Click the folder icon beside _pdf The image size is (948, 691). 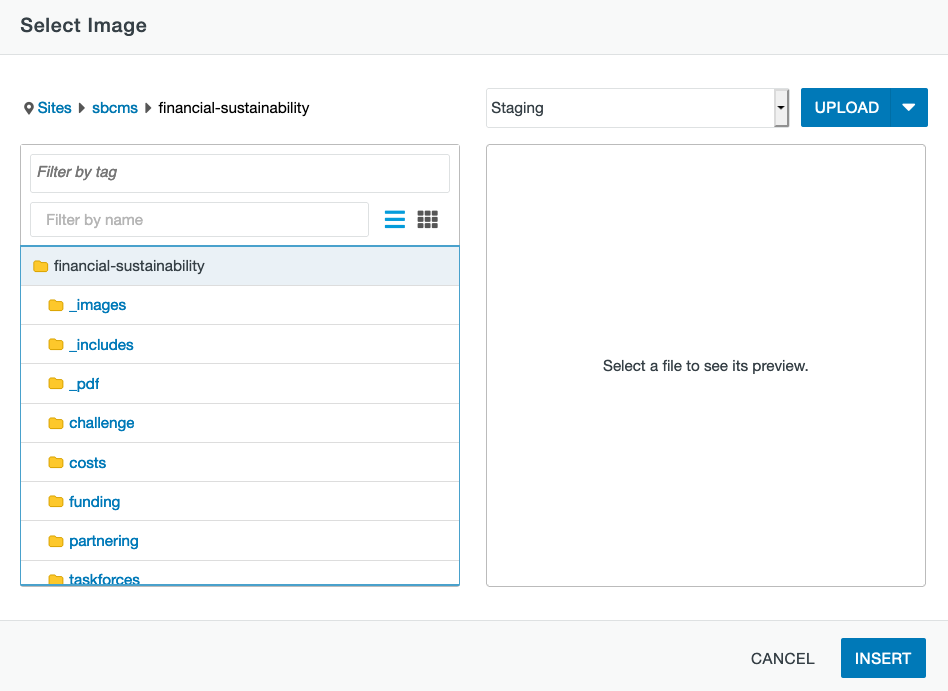coord(56,383)
